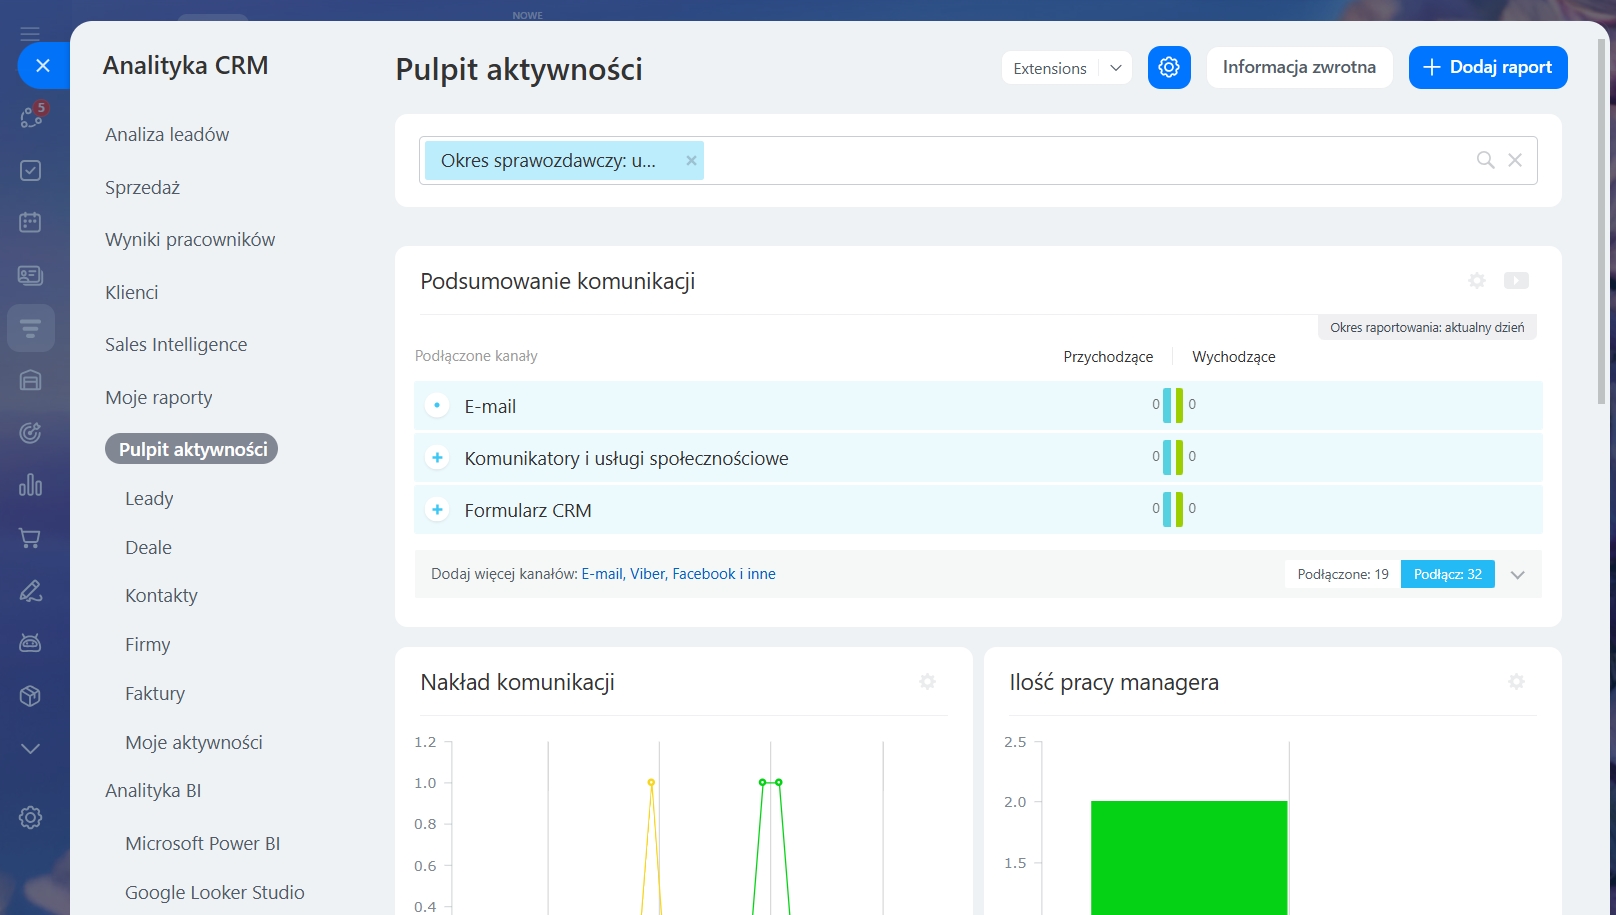Select Sales Intelligence menu item
The width and height of the screenshot is (1616, 915).
point(176,345)
